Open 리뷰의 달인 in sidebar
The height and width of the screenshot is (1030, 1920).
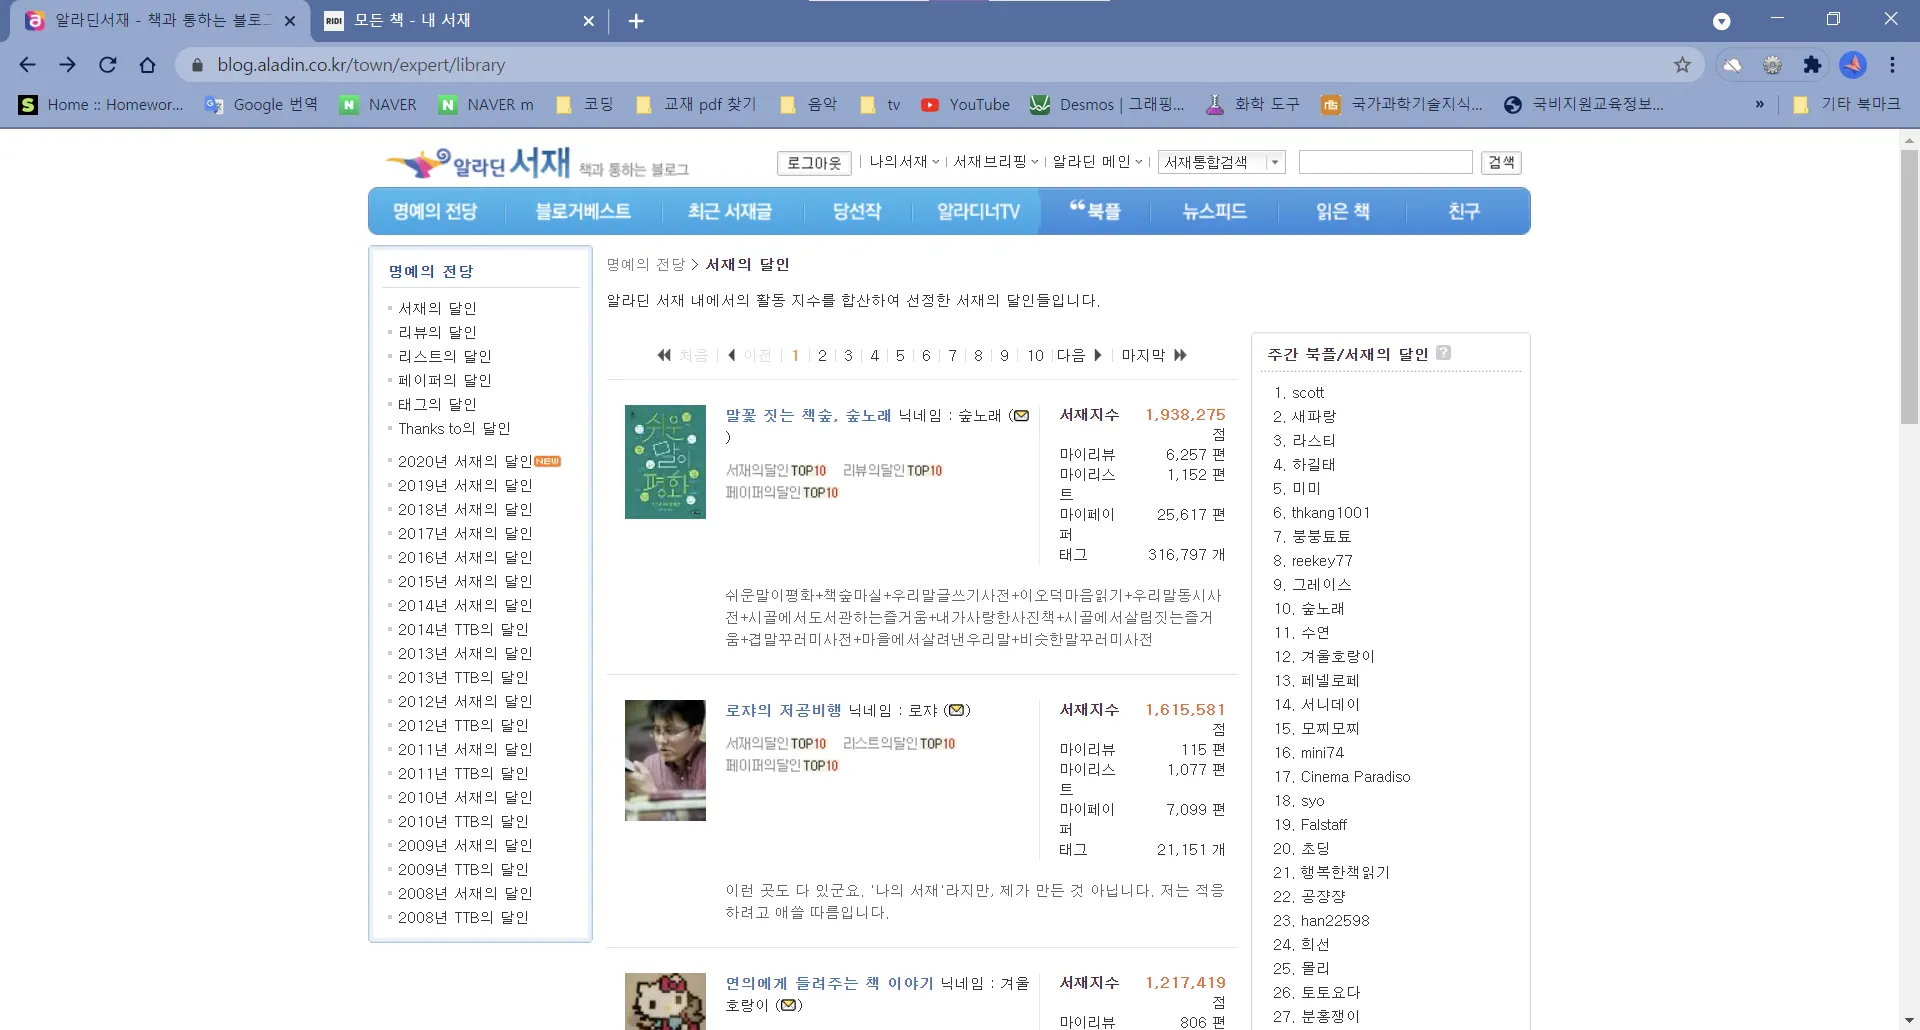pos(437,333)
